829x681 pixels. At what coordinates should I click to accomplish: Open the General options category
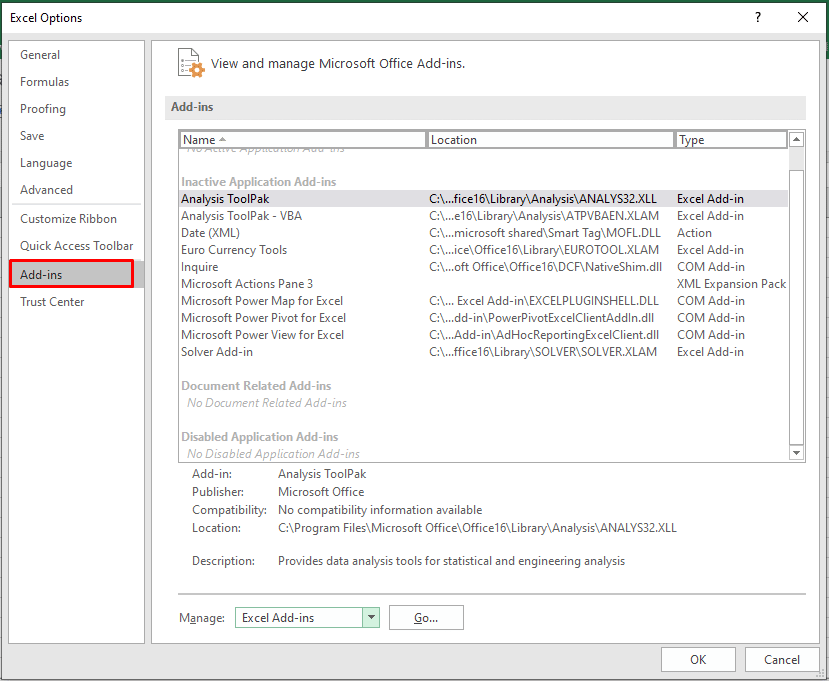click(x=40, y=55)
